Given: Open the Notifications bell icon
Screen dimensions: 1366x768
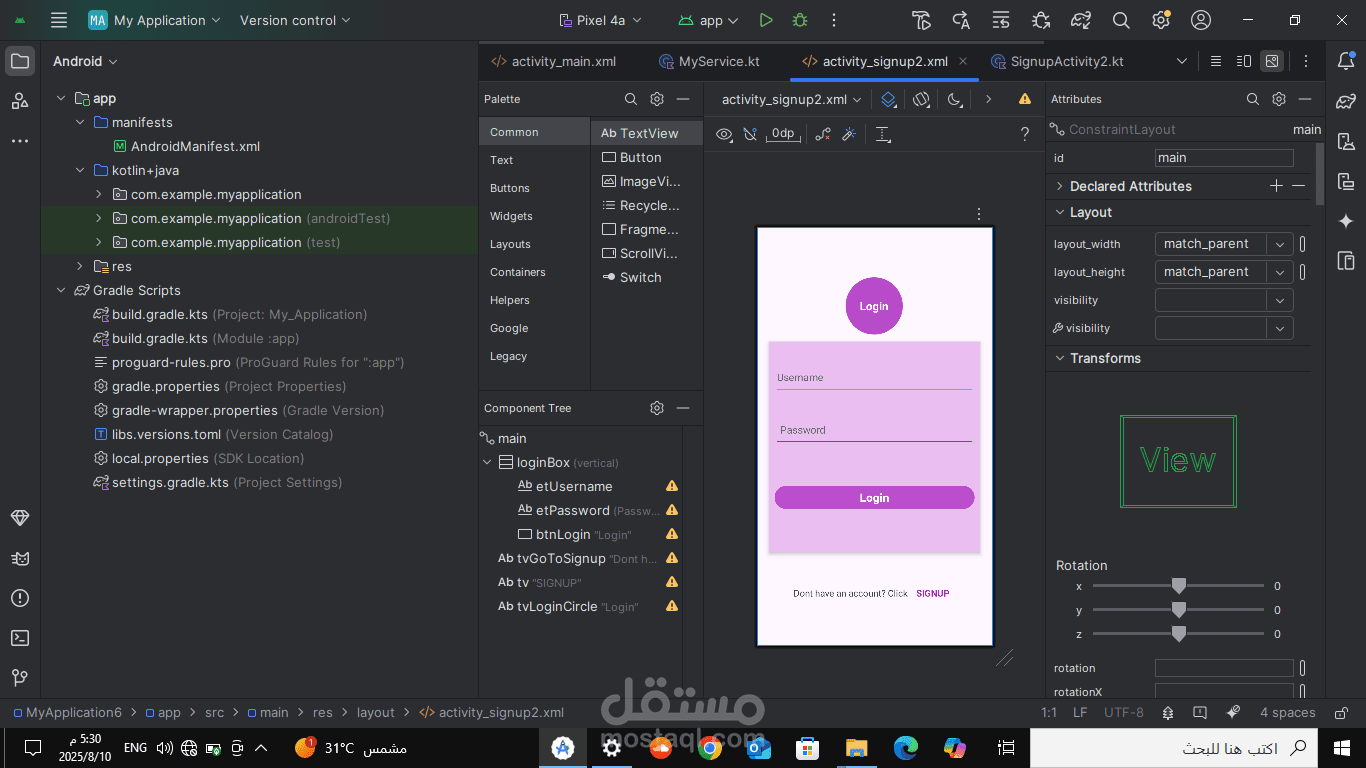Looking at the screenshot, I should click(x=1346, y=61).
